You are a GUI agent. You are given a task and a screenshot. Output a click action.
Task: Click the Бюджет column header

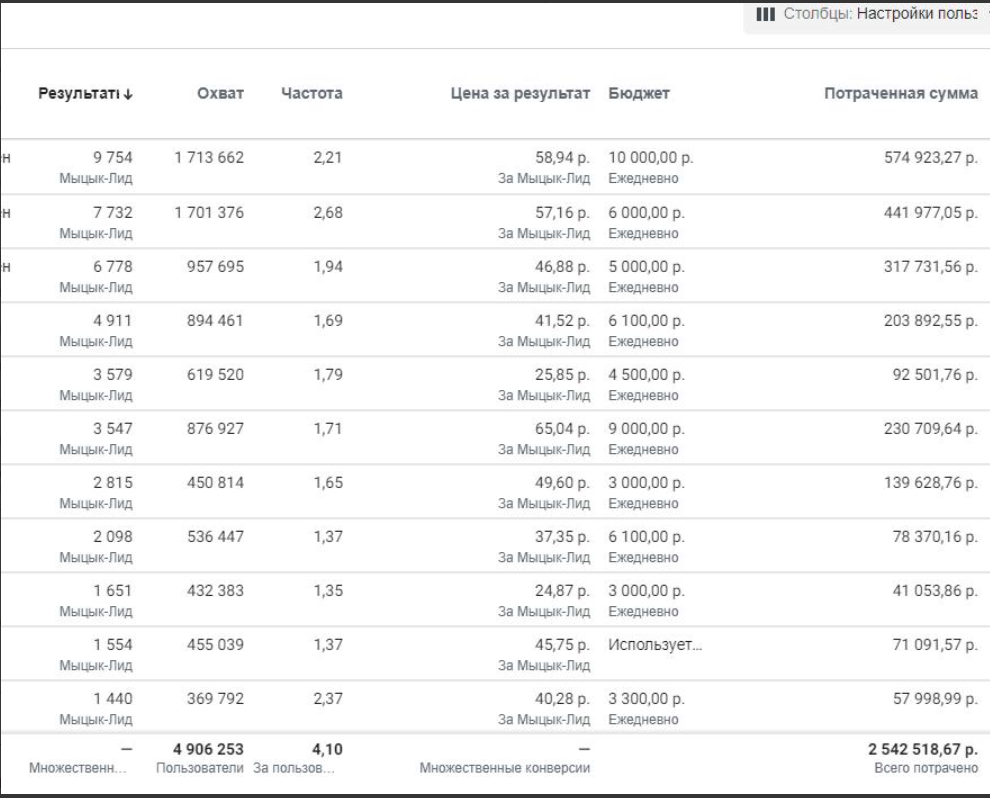[x=637, y=94]
